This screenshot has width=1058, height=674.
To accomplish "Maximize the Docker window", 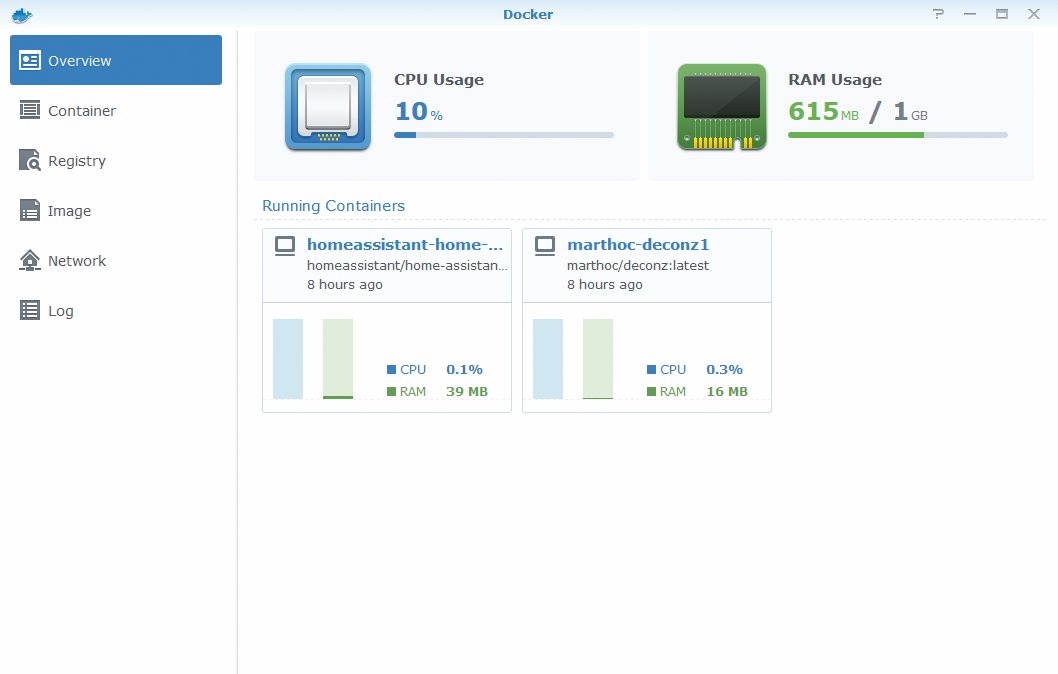I will pyautogui.click(x=1002, y=13).
